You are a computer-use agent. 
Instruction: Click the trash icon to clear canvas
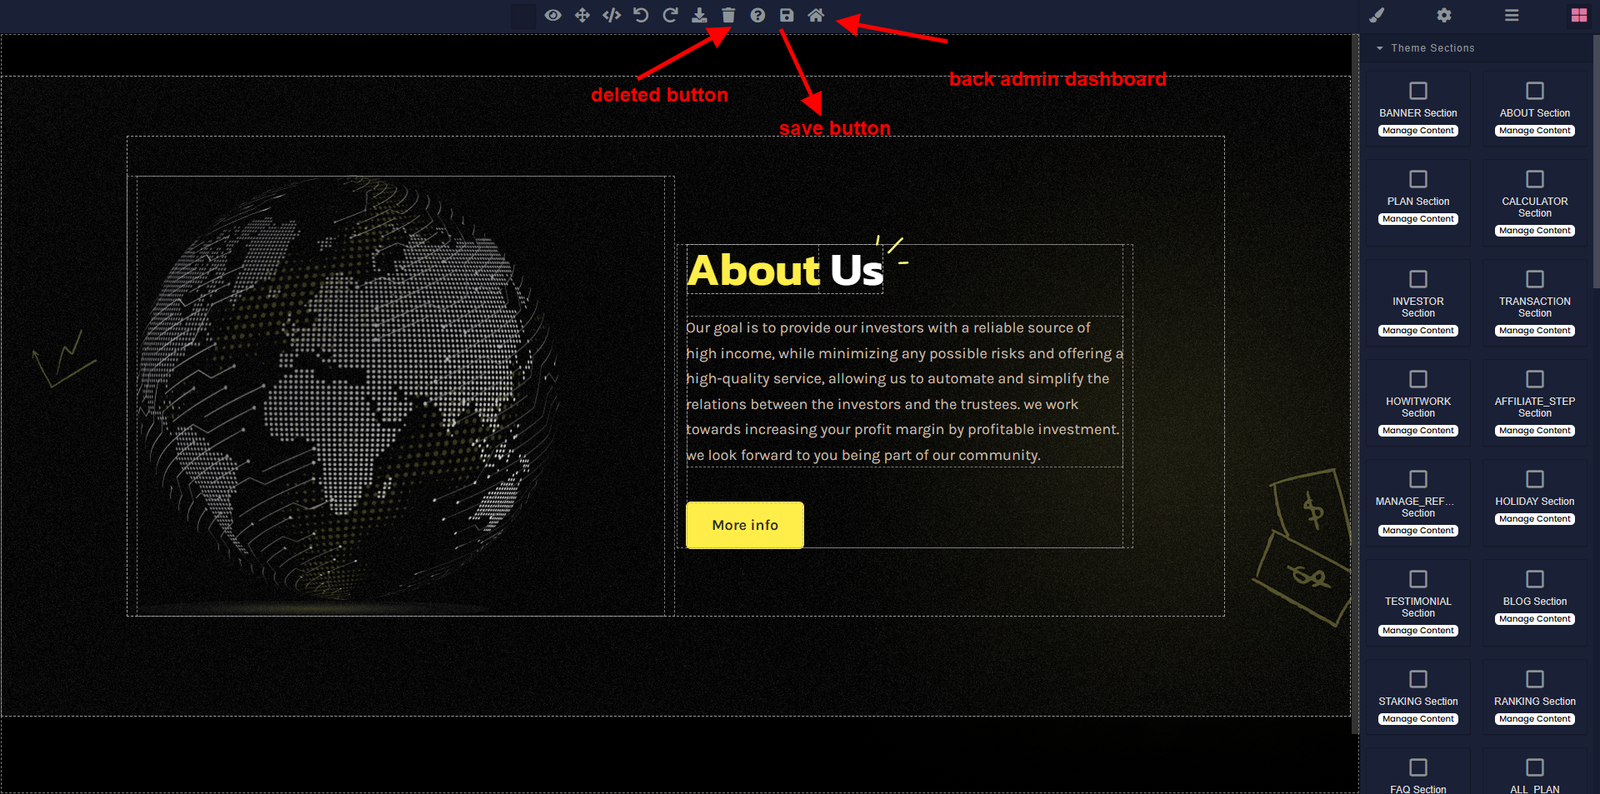pos(728,15)
